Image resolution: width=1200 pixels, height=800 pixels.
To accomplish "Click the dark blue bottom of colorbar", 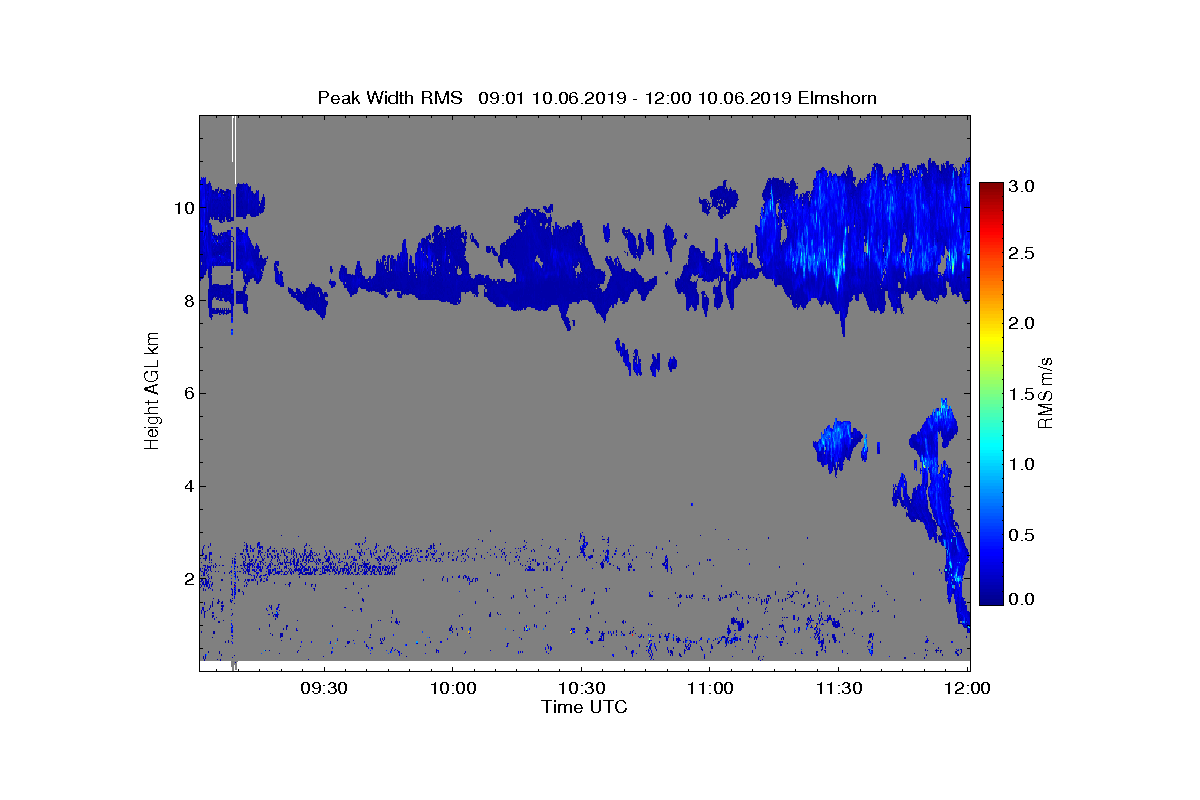I will (990, 596).
